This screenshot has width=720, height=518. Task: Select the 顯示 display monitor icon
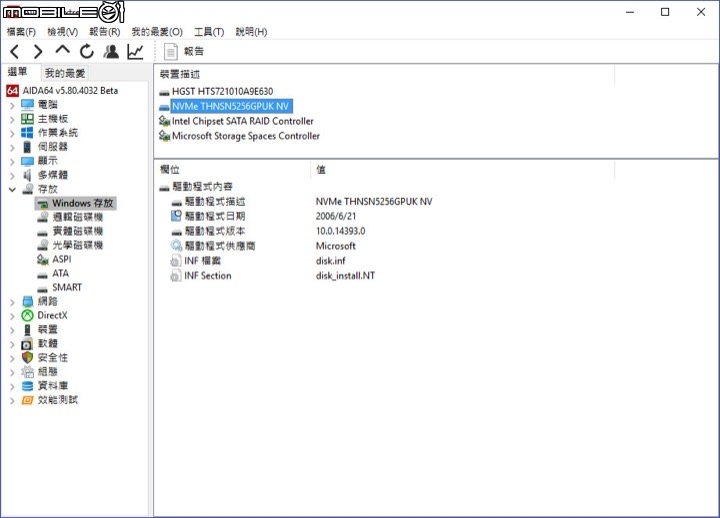[x=27, y=161]
